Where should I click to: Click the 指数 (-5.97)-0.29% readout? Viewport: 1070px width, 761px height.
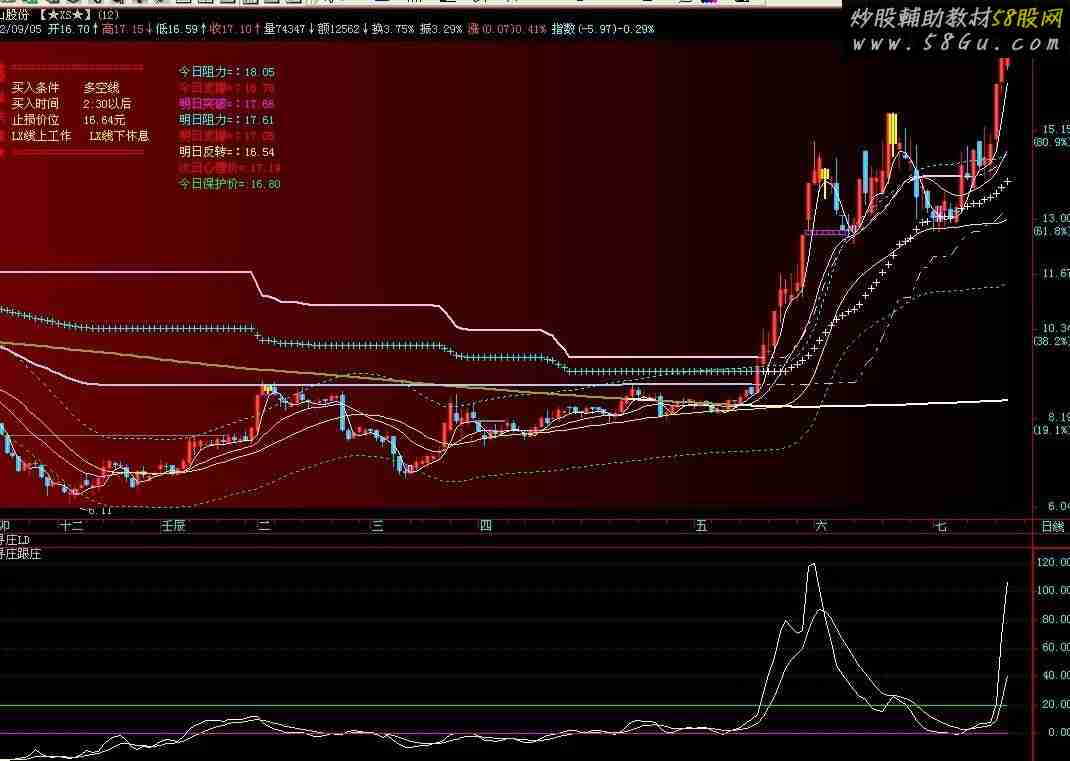603,29
